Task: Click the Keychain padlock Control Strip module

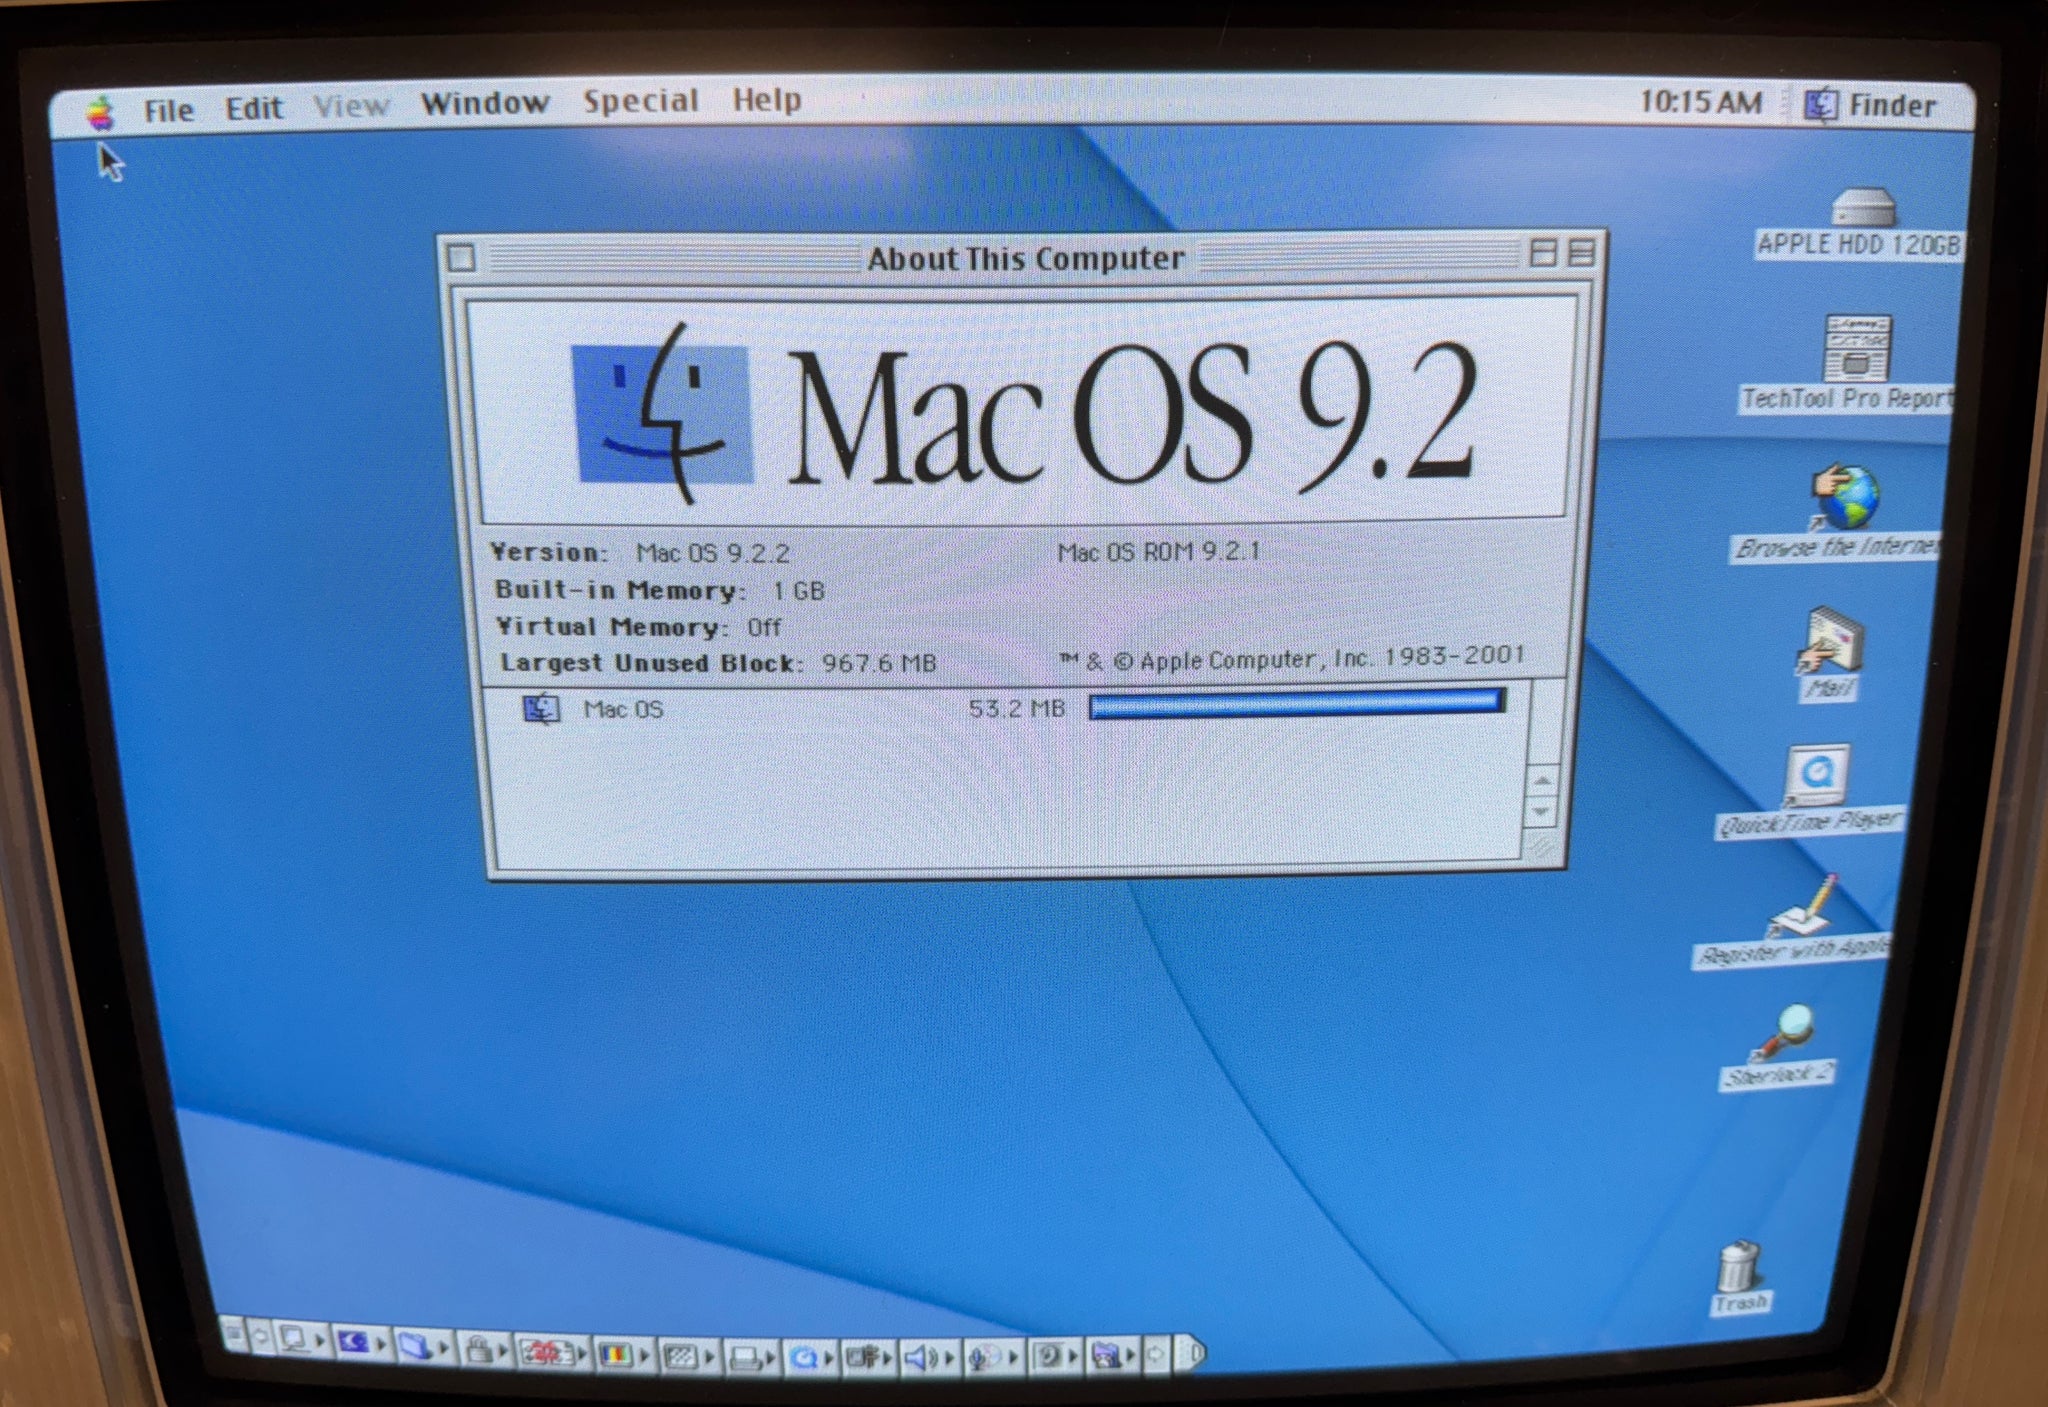Action: tap(486, 1350)
